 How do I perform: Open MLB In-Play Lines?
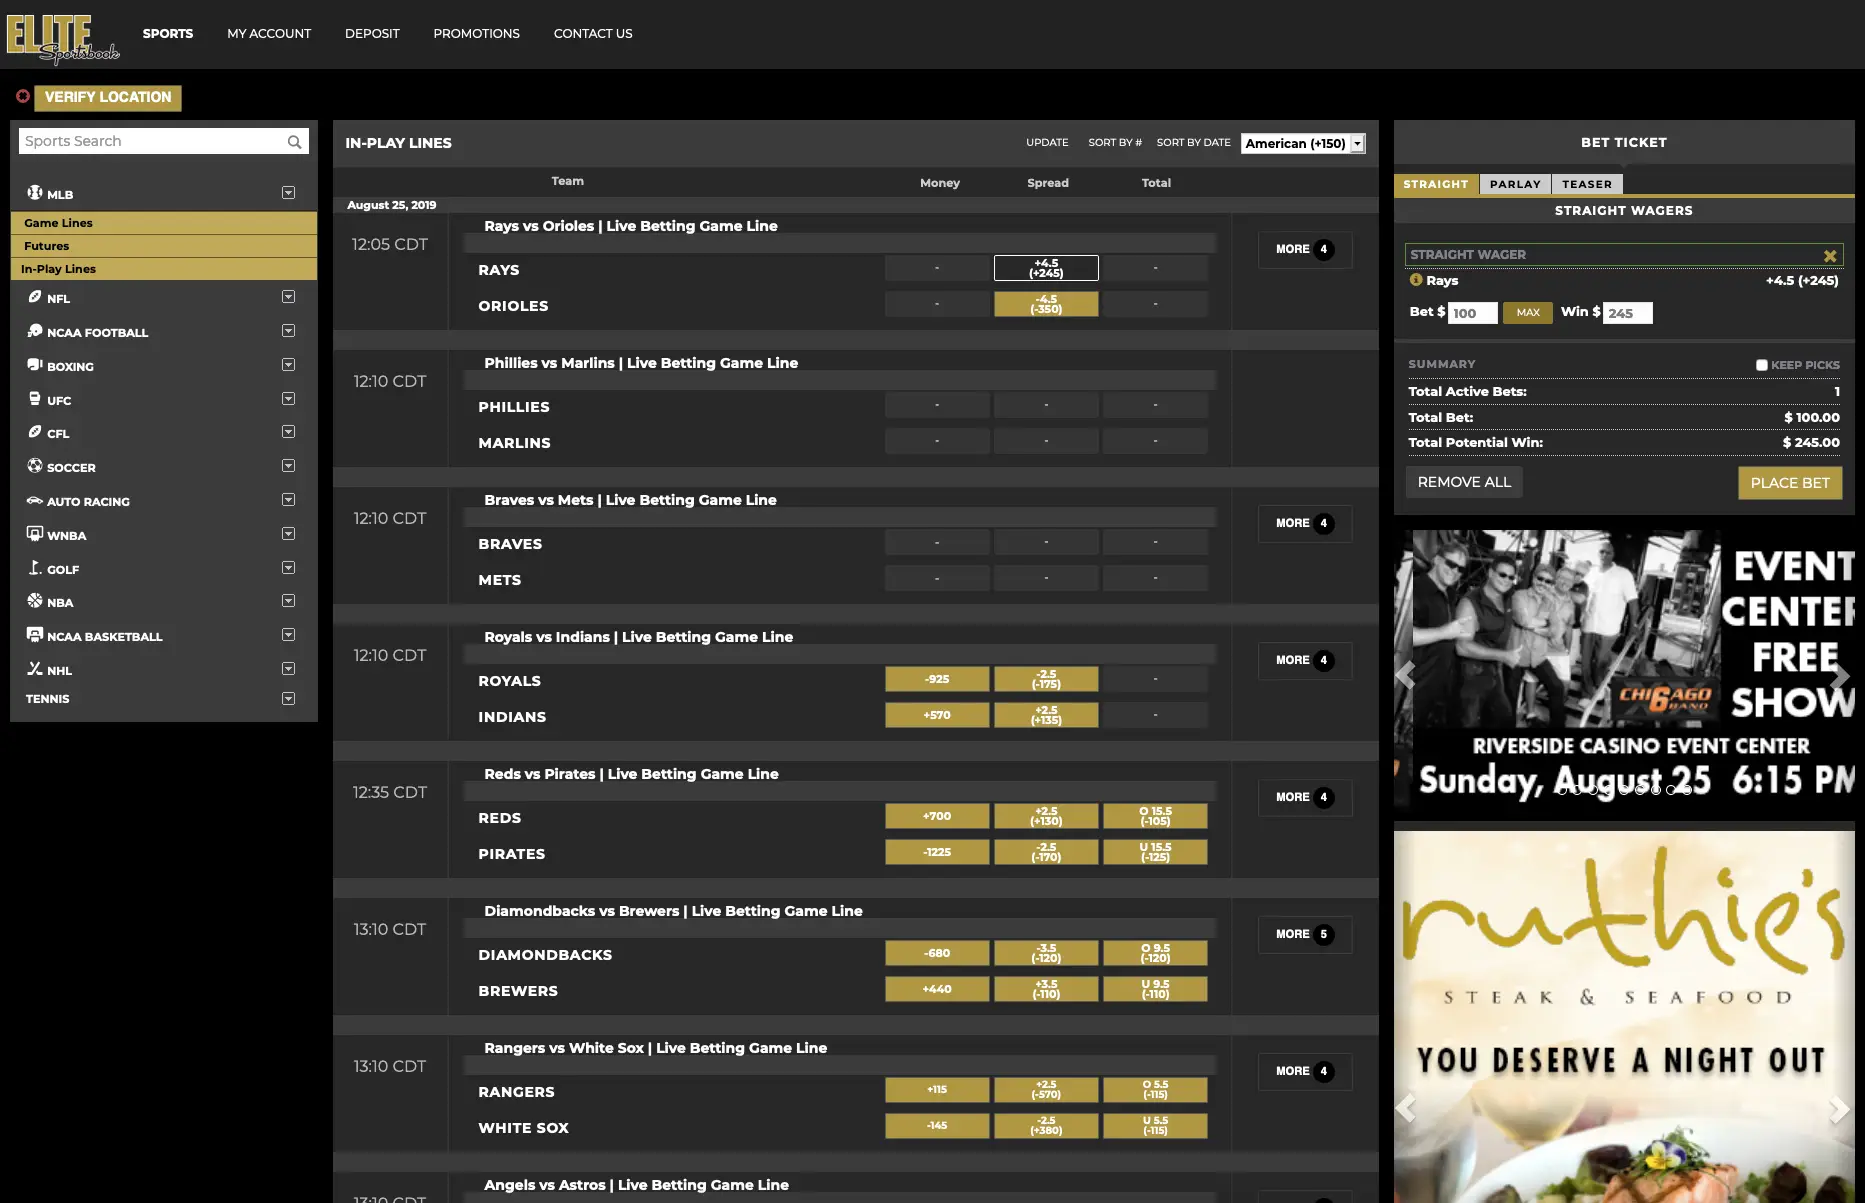pyautogui.click(x=164, y=269)
